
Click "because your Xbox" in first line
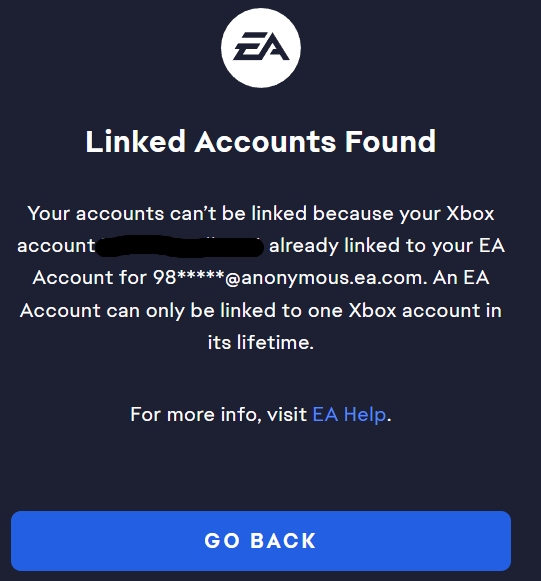(x=404, y=214)
